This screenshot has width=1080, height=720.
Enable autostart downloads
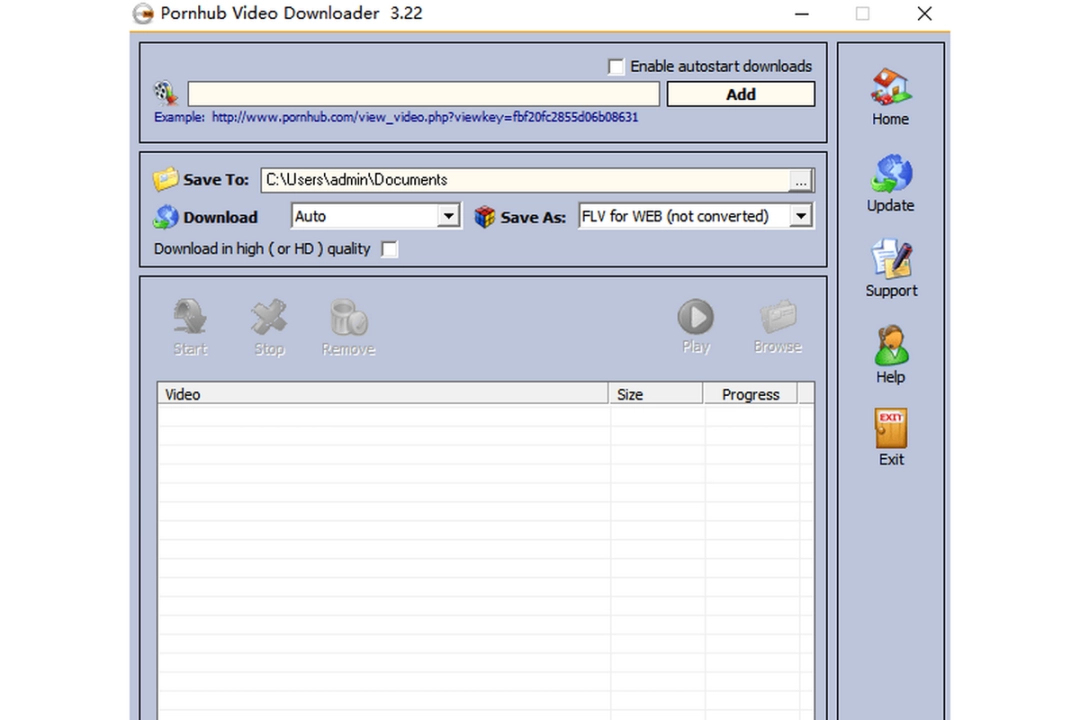pos(615,66)
